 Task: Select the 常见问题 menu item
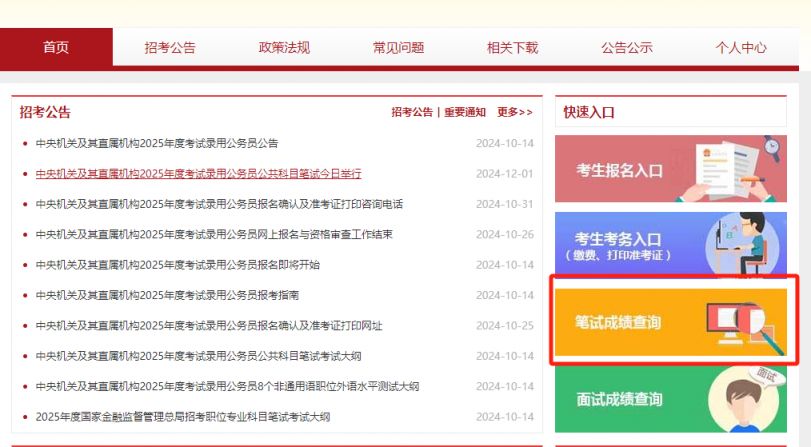point(398,47)
